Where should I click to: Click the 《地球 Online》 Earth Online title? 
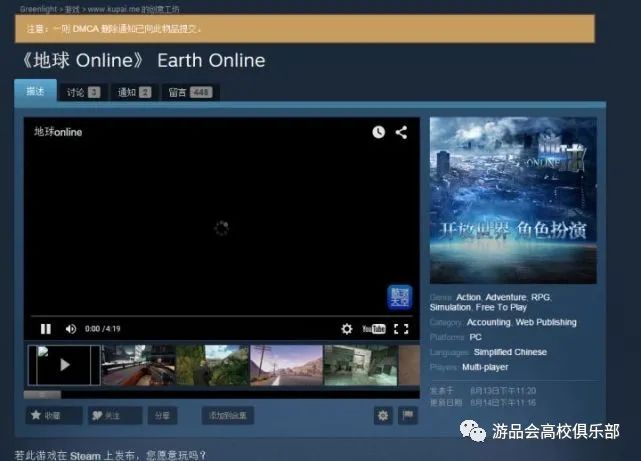tap(143, 60)
